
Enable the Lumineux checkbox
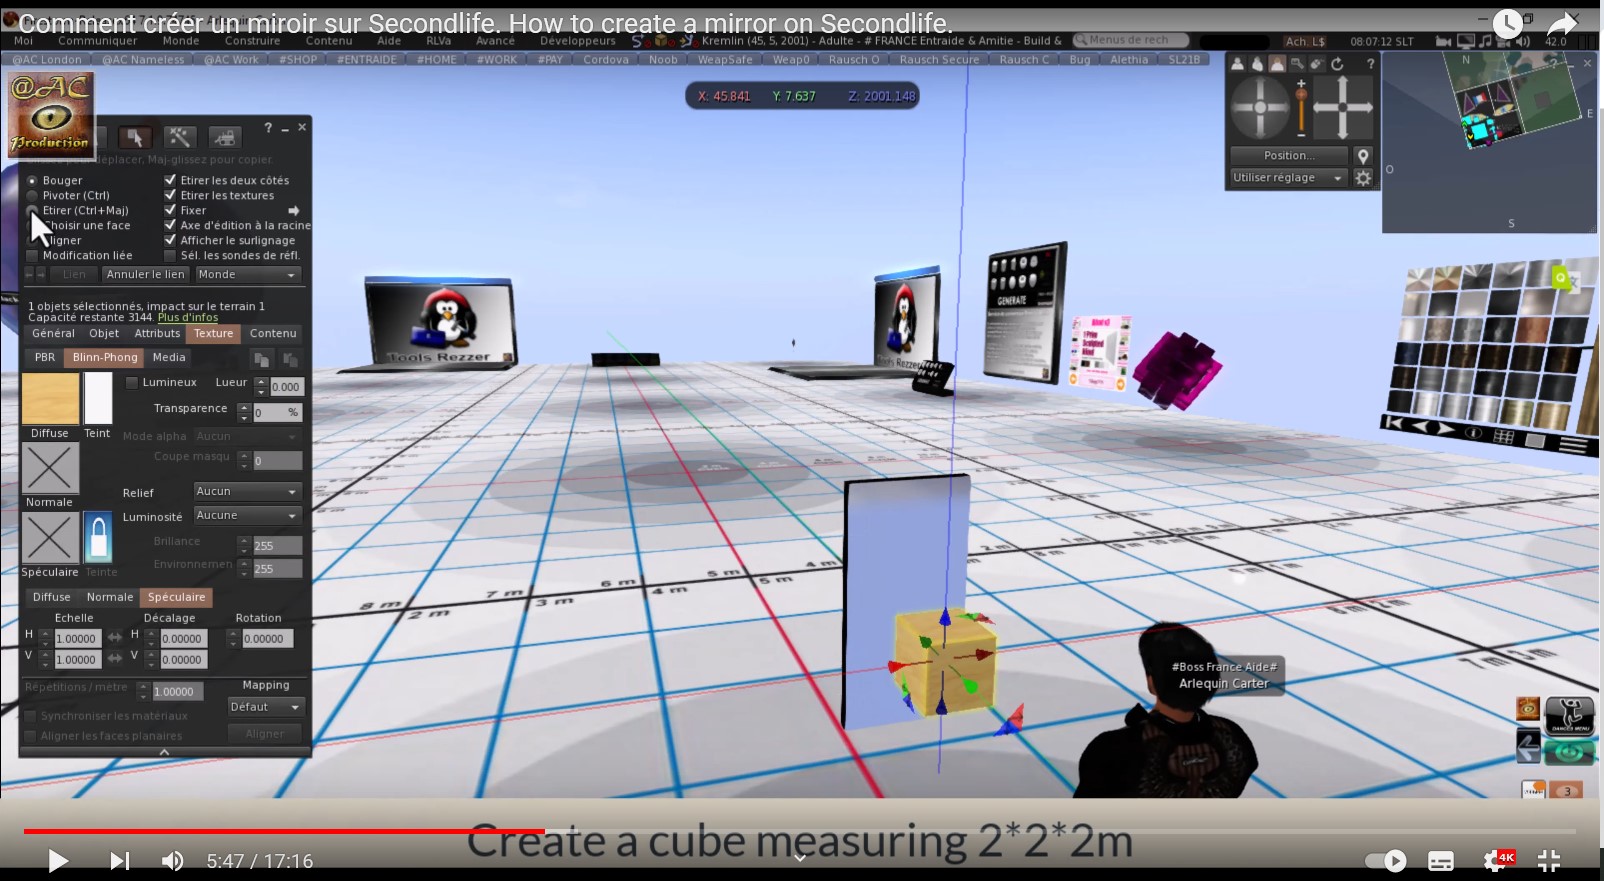[131, 383]
